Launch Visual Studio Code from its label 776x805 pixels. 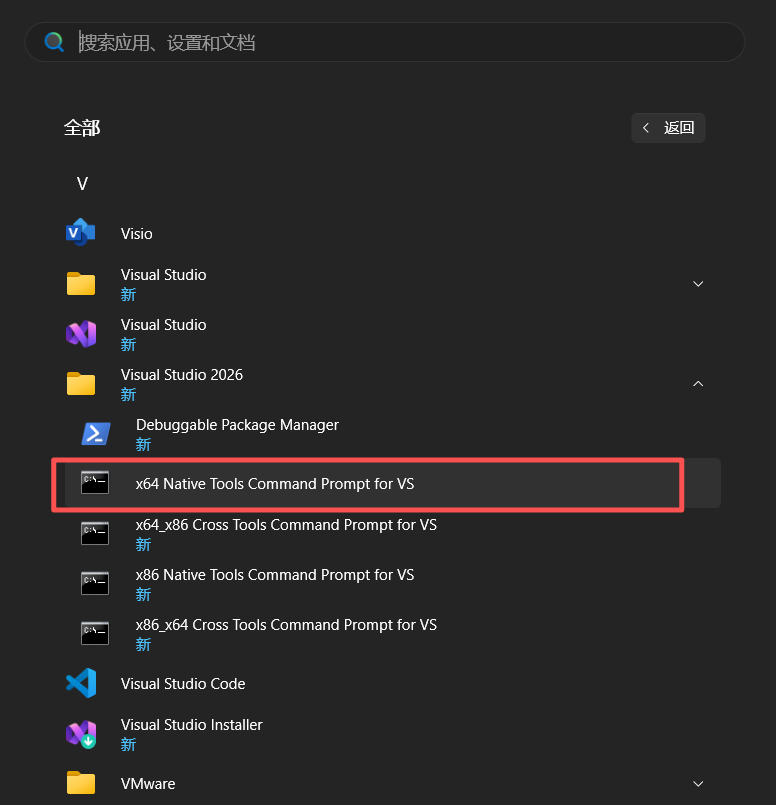183,684
